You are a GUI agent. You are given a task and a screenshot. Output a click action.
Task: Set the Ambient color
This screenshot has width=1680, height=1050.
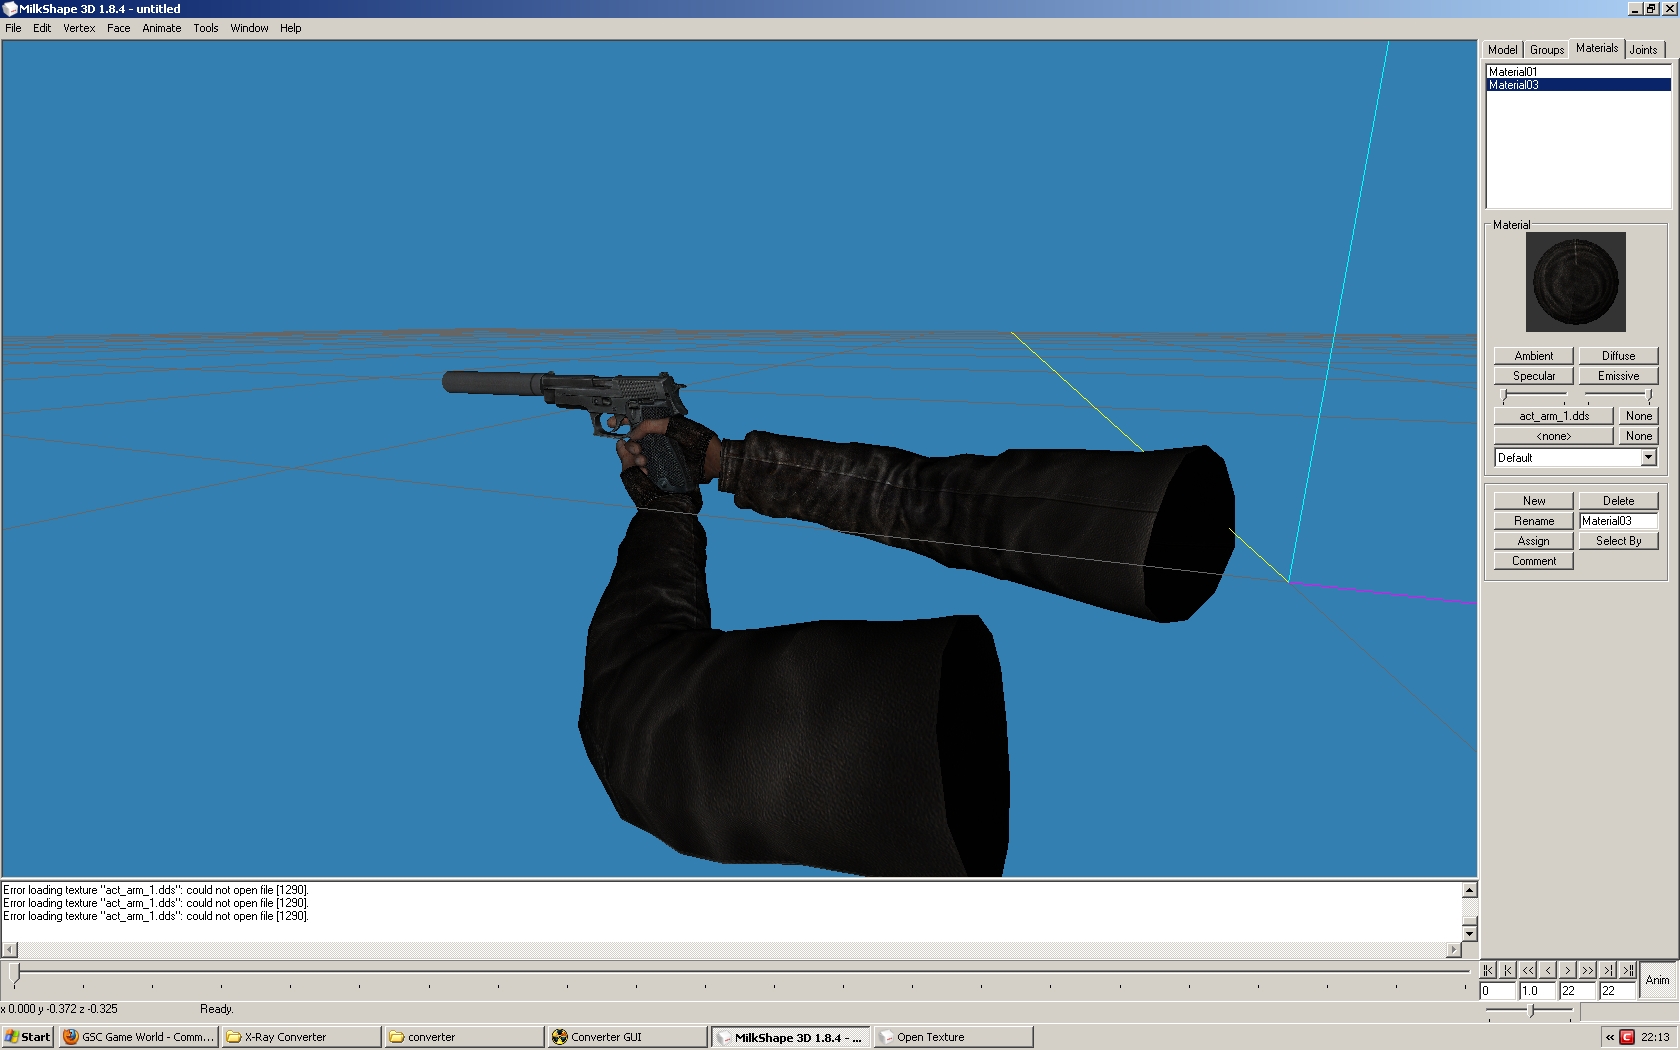(1533, 356)
